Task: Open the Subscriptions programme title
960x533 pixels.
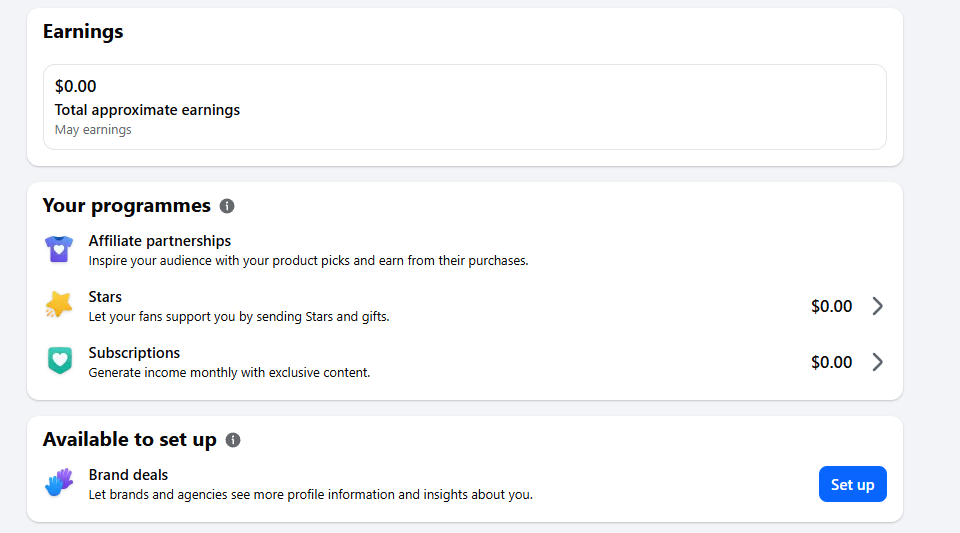Action: pyautogui.click(x=134, y=353)
